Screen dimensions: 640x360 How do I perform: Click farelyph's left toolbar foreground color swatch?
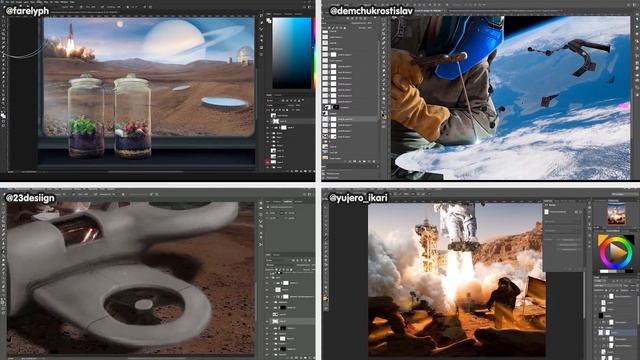tap(3, 115)
